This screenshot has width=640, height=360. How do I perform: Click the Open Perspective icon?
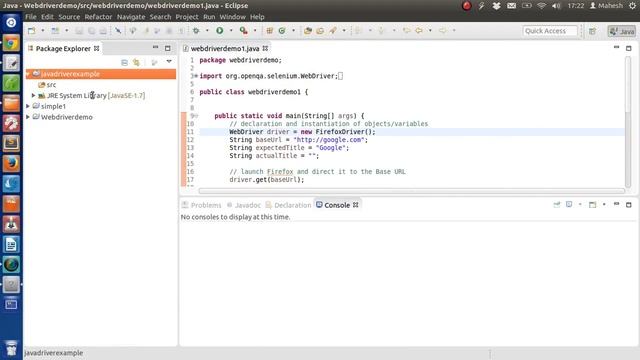tap(593, 31)
